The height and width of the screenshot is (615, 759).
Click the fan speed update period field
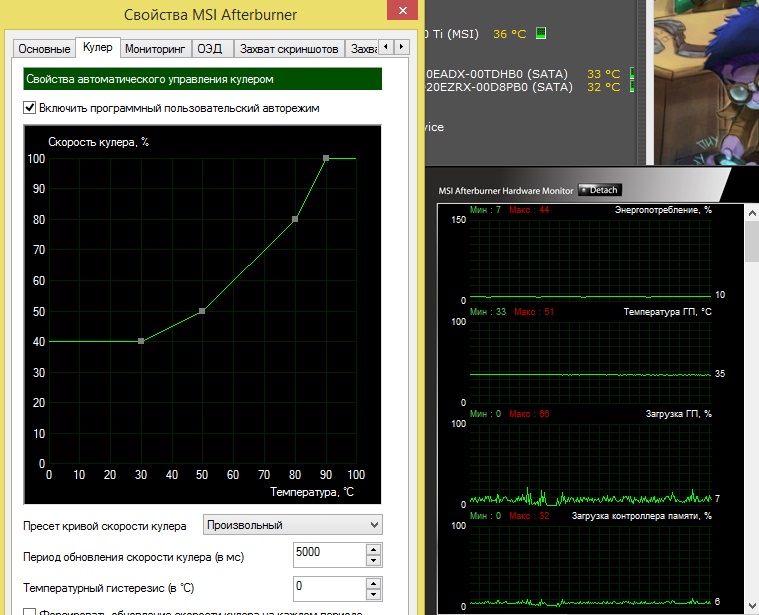tap(329, 555)
